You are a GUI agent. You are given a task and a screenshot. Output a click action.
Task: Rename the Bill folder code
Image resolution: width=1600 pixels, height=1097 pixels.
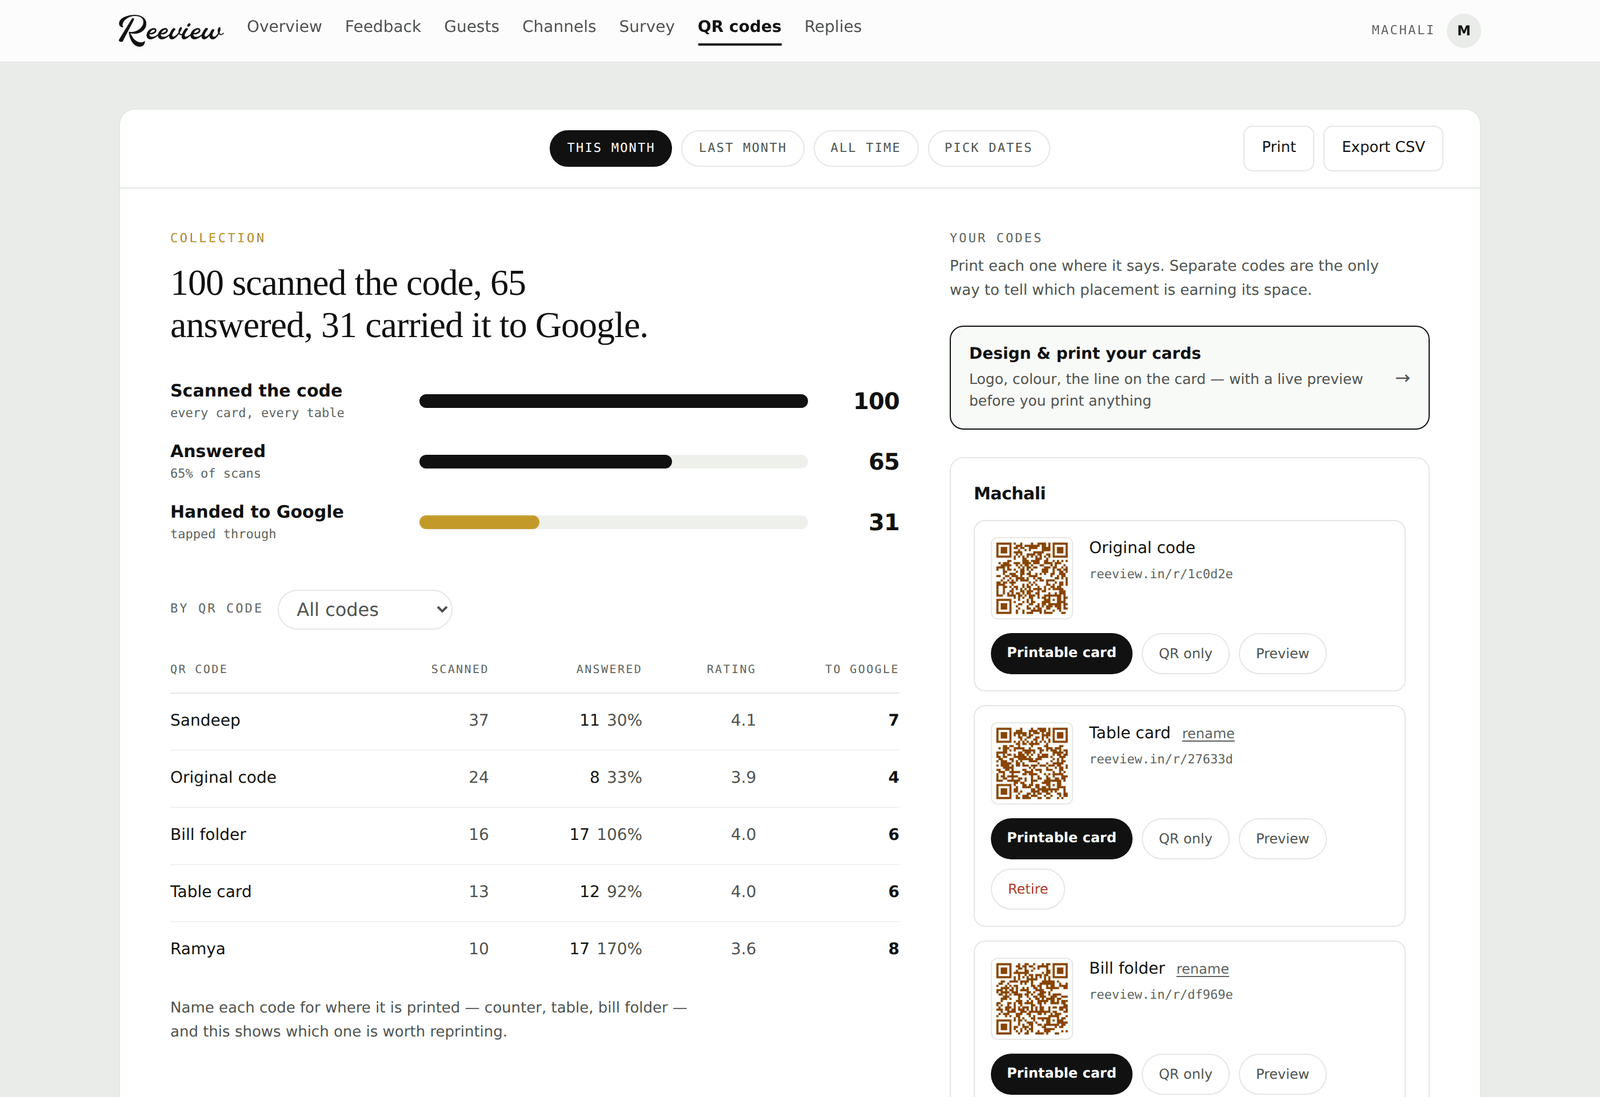(1202, 969)
